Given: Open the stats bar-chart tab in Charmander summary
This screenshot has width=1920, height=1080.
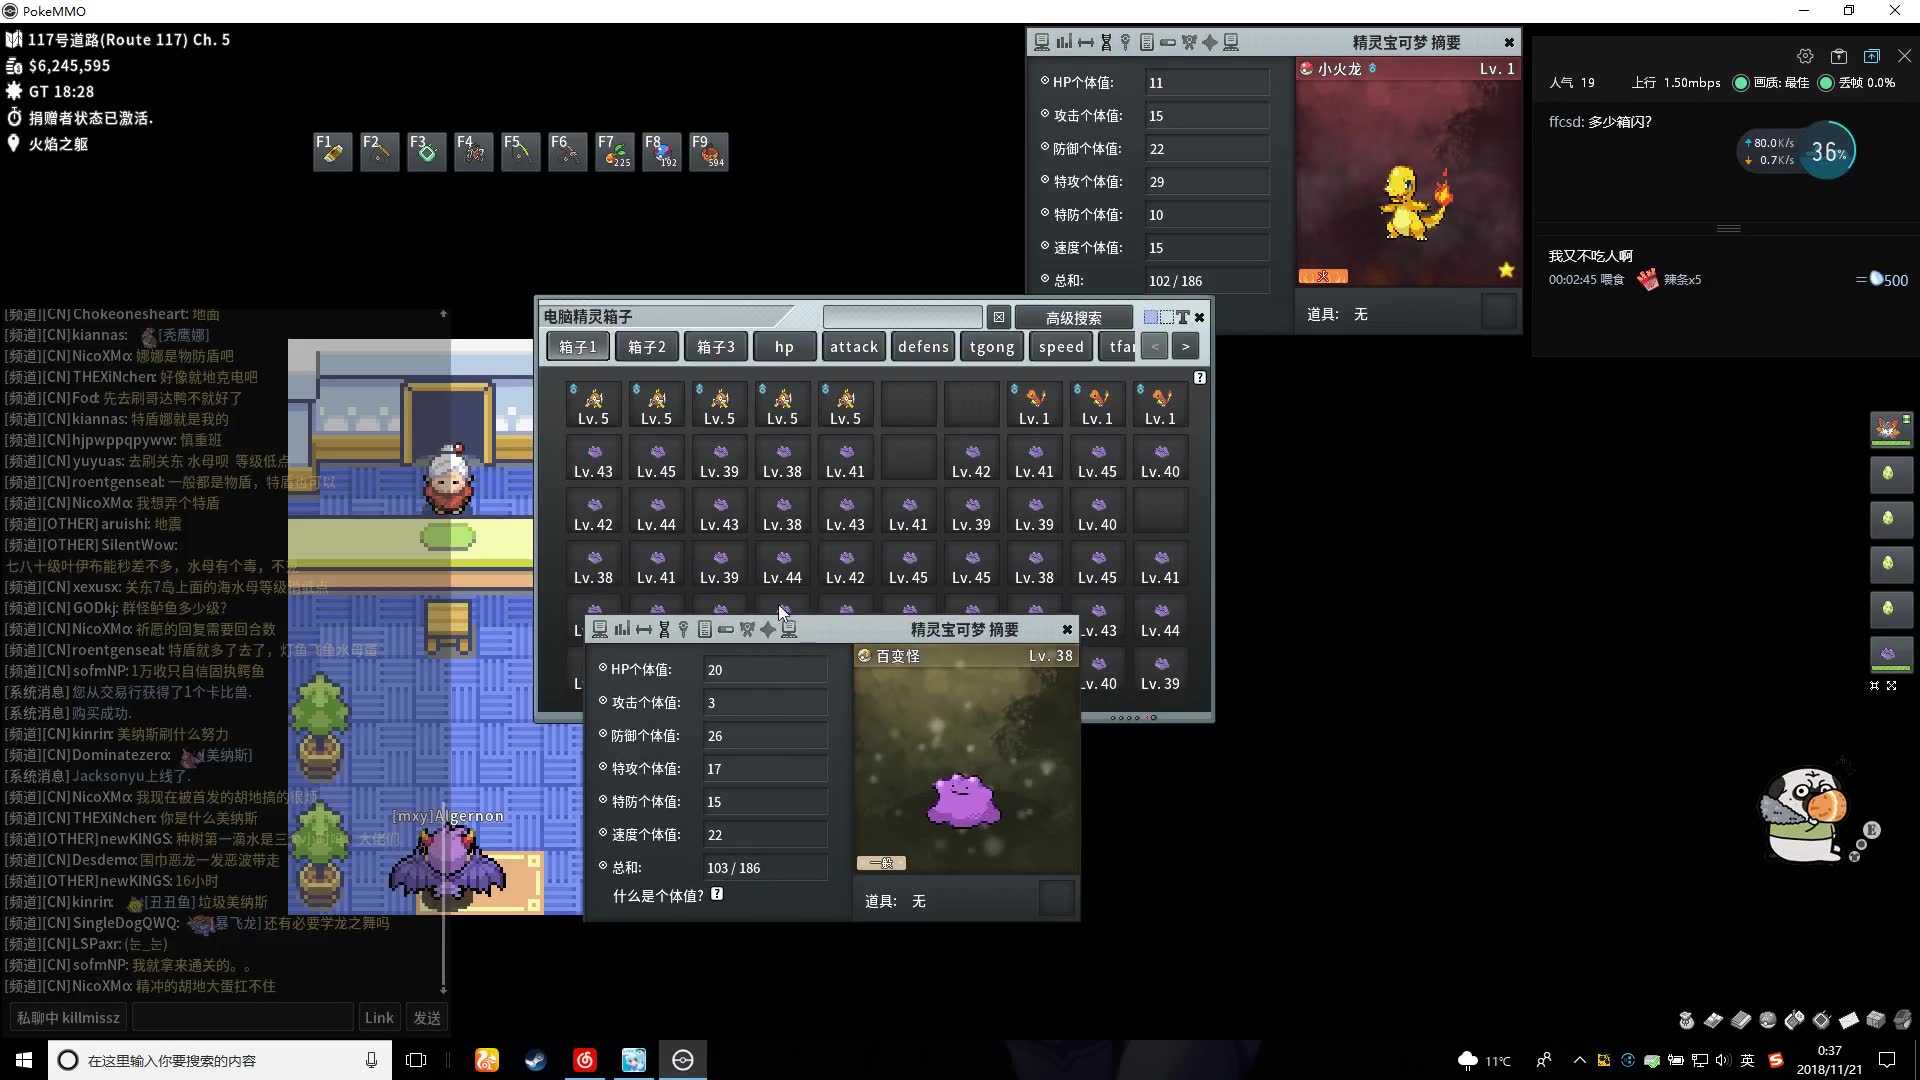Looking at the screenshot, I should (x=1064, y=42).
